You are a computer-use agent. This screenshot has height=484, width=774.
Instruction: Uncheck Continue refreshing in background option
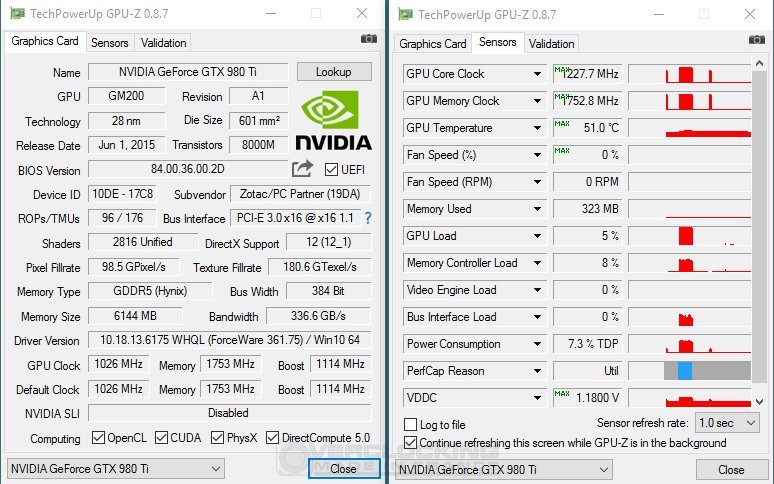(410, 443)
